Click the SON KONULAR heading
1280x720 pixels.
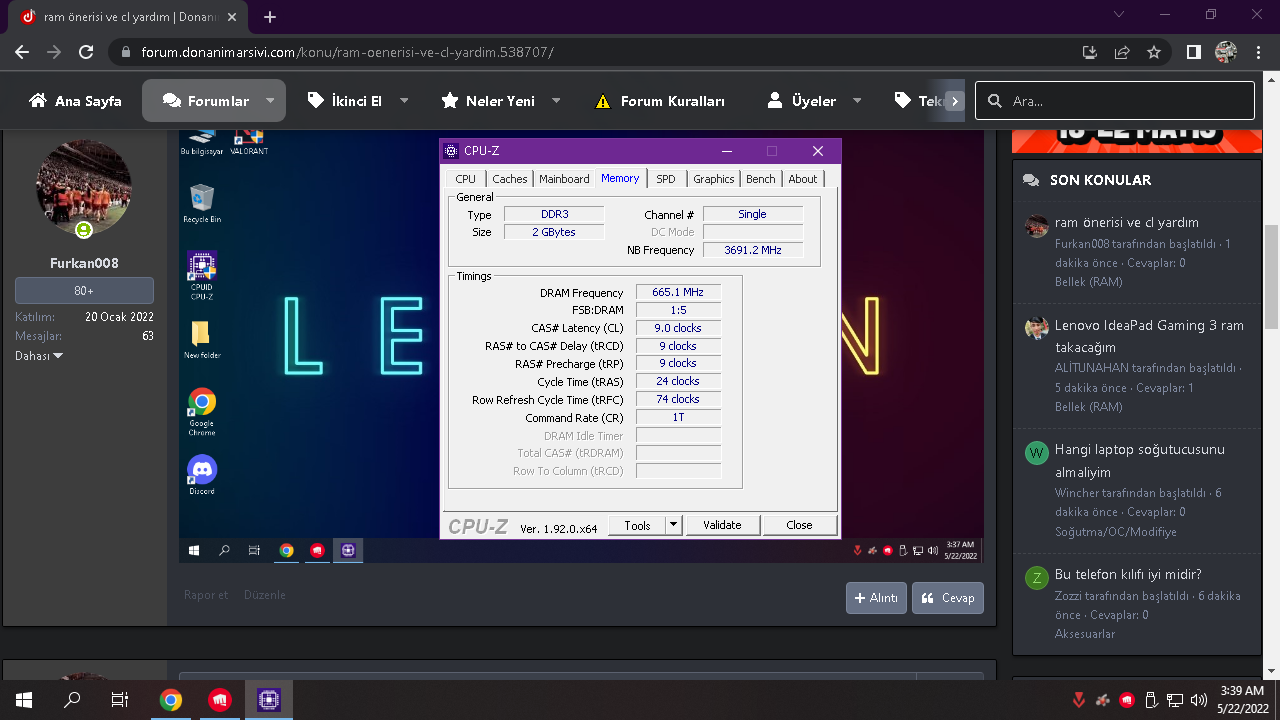(1100, 180)
